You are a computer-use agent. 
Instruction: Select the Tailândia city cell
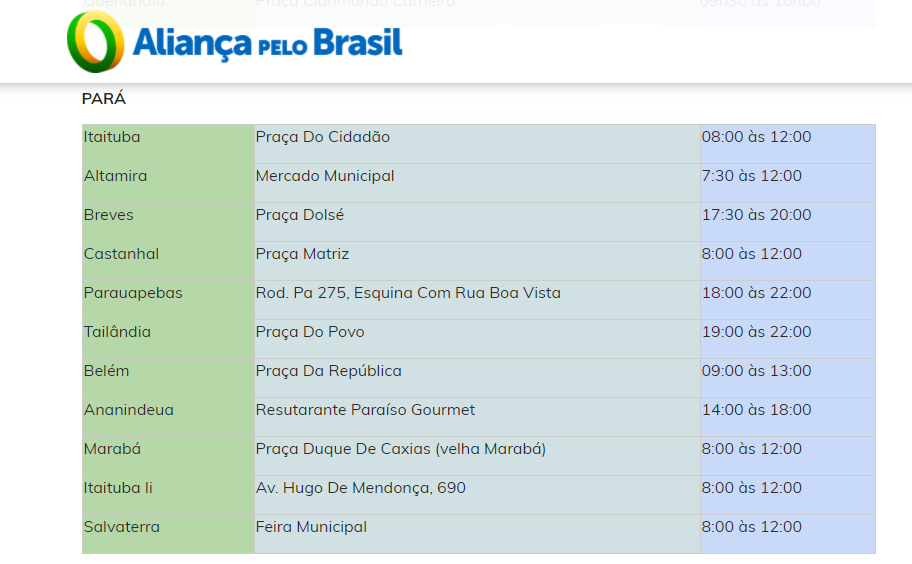pyautogui.click(x=117, y=332)
